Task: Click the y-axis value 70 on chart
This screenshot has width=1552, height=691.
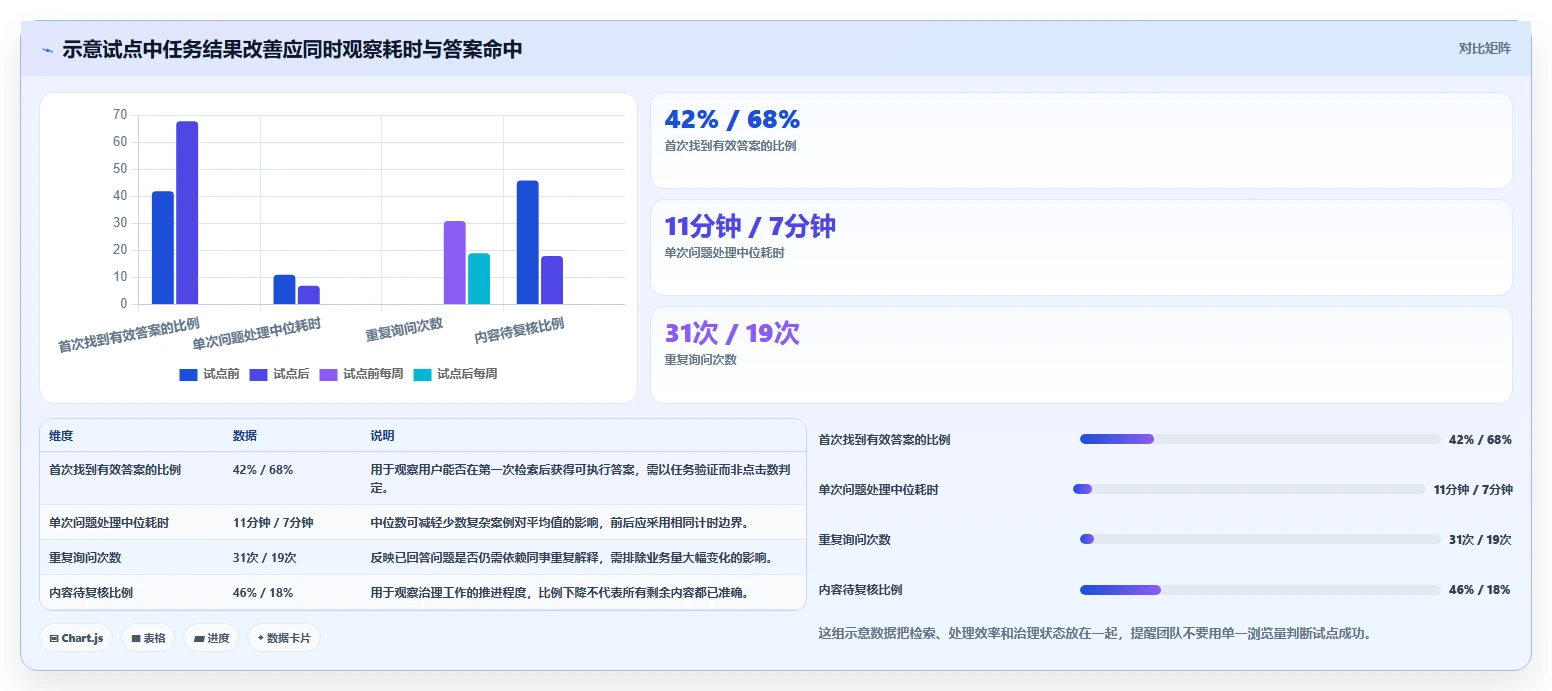Action: 120,115
